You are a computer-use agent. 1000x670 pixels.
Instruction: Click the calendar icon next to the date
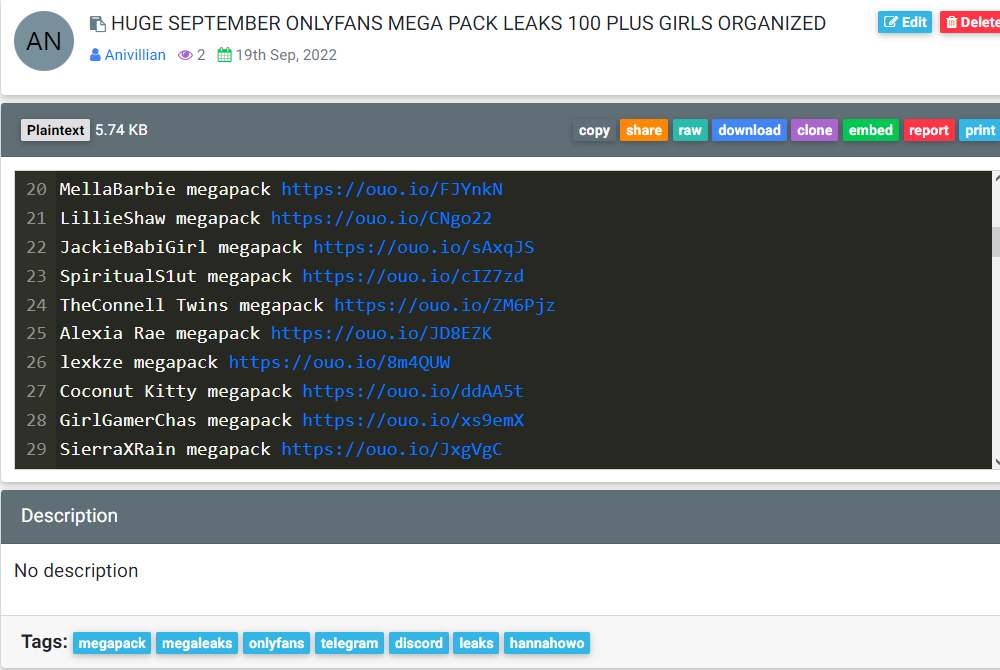click(x=224, y=55)
